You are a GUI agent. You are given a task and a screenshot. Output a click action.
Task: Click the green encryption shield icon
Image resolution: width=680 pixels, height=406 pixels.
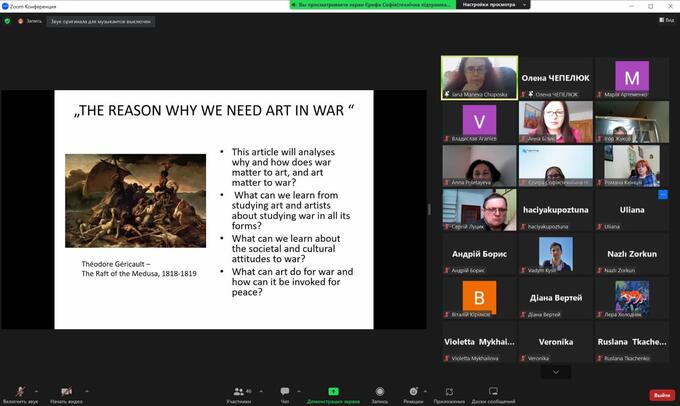[8, 20]
